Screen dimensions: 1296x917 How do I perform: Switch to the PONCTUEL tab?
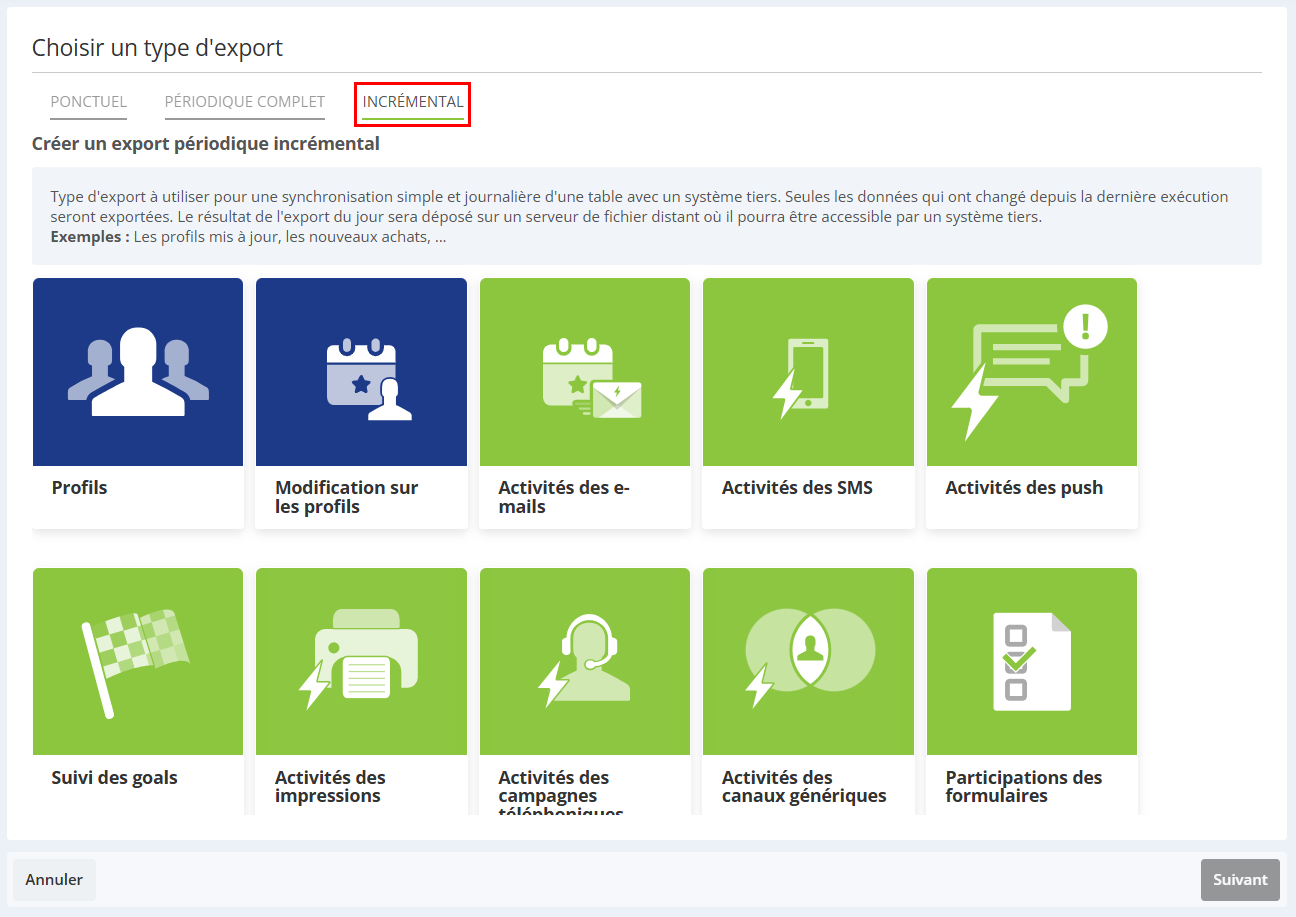[88, 102]
